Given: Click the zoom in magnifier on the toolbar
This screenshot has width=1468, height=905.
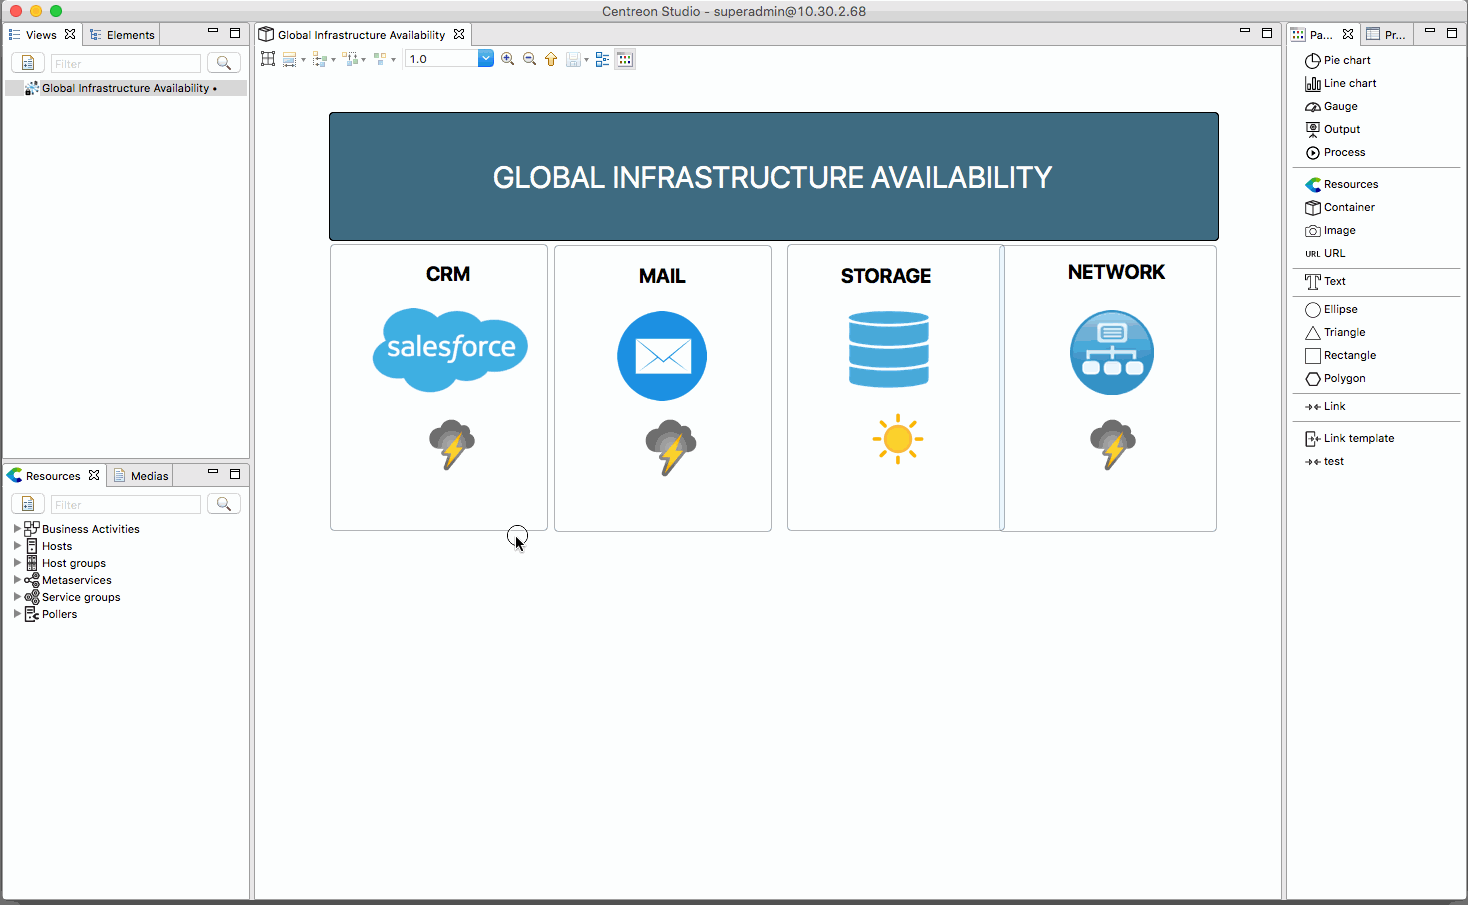Looking at the screenshot, I should pos(507,59).
